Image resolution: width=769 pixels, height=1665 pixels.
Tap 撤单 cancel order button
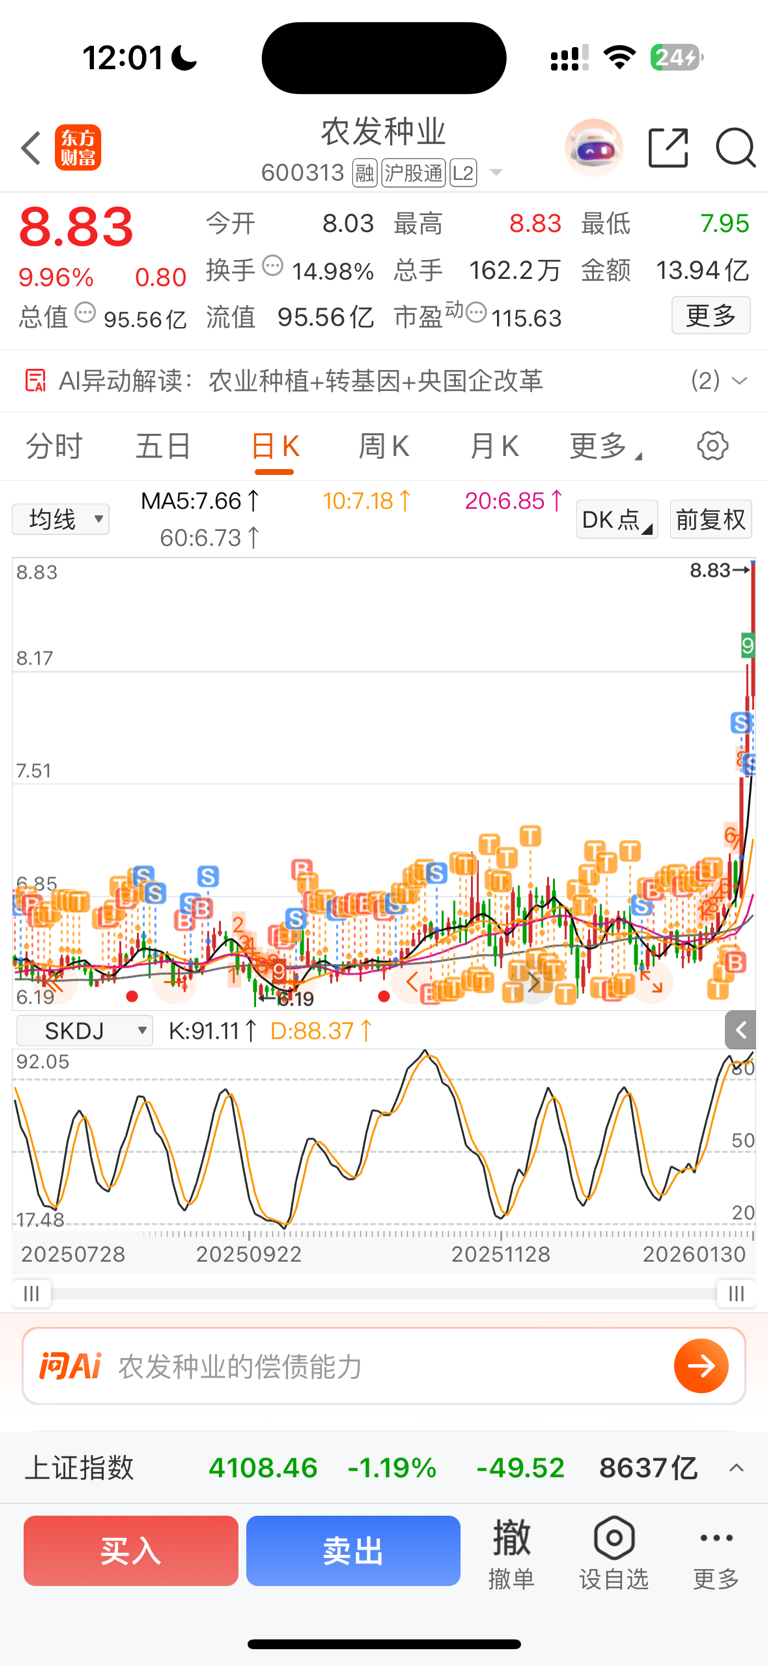pos(511,1553)
